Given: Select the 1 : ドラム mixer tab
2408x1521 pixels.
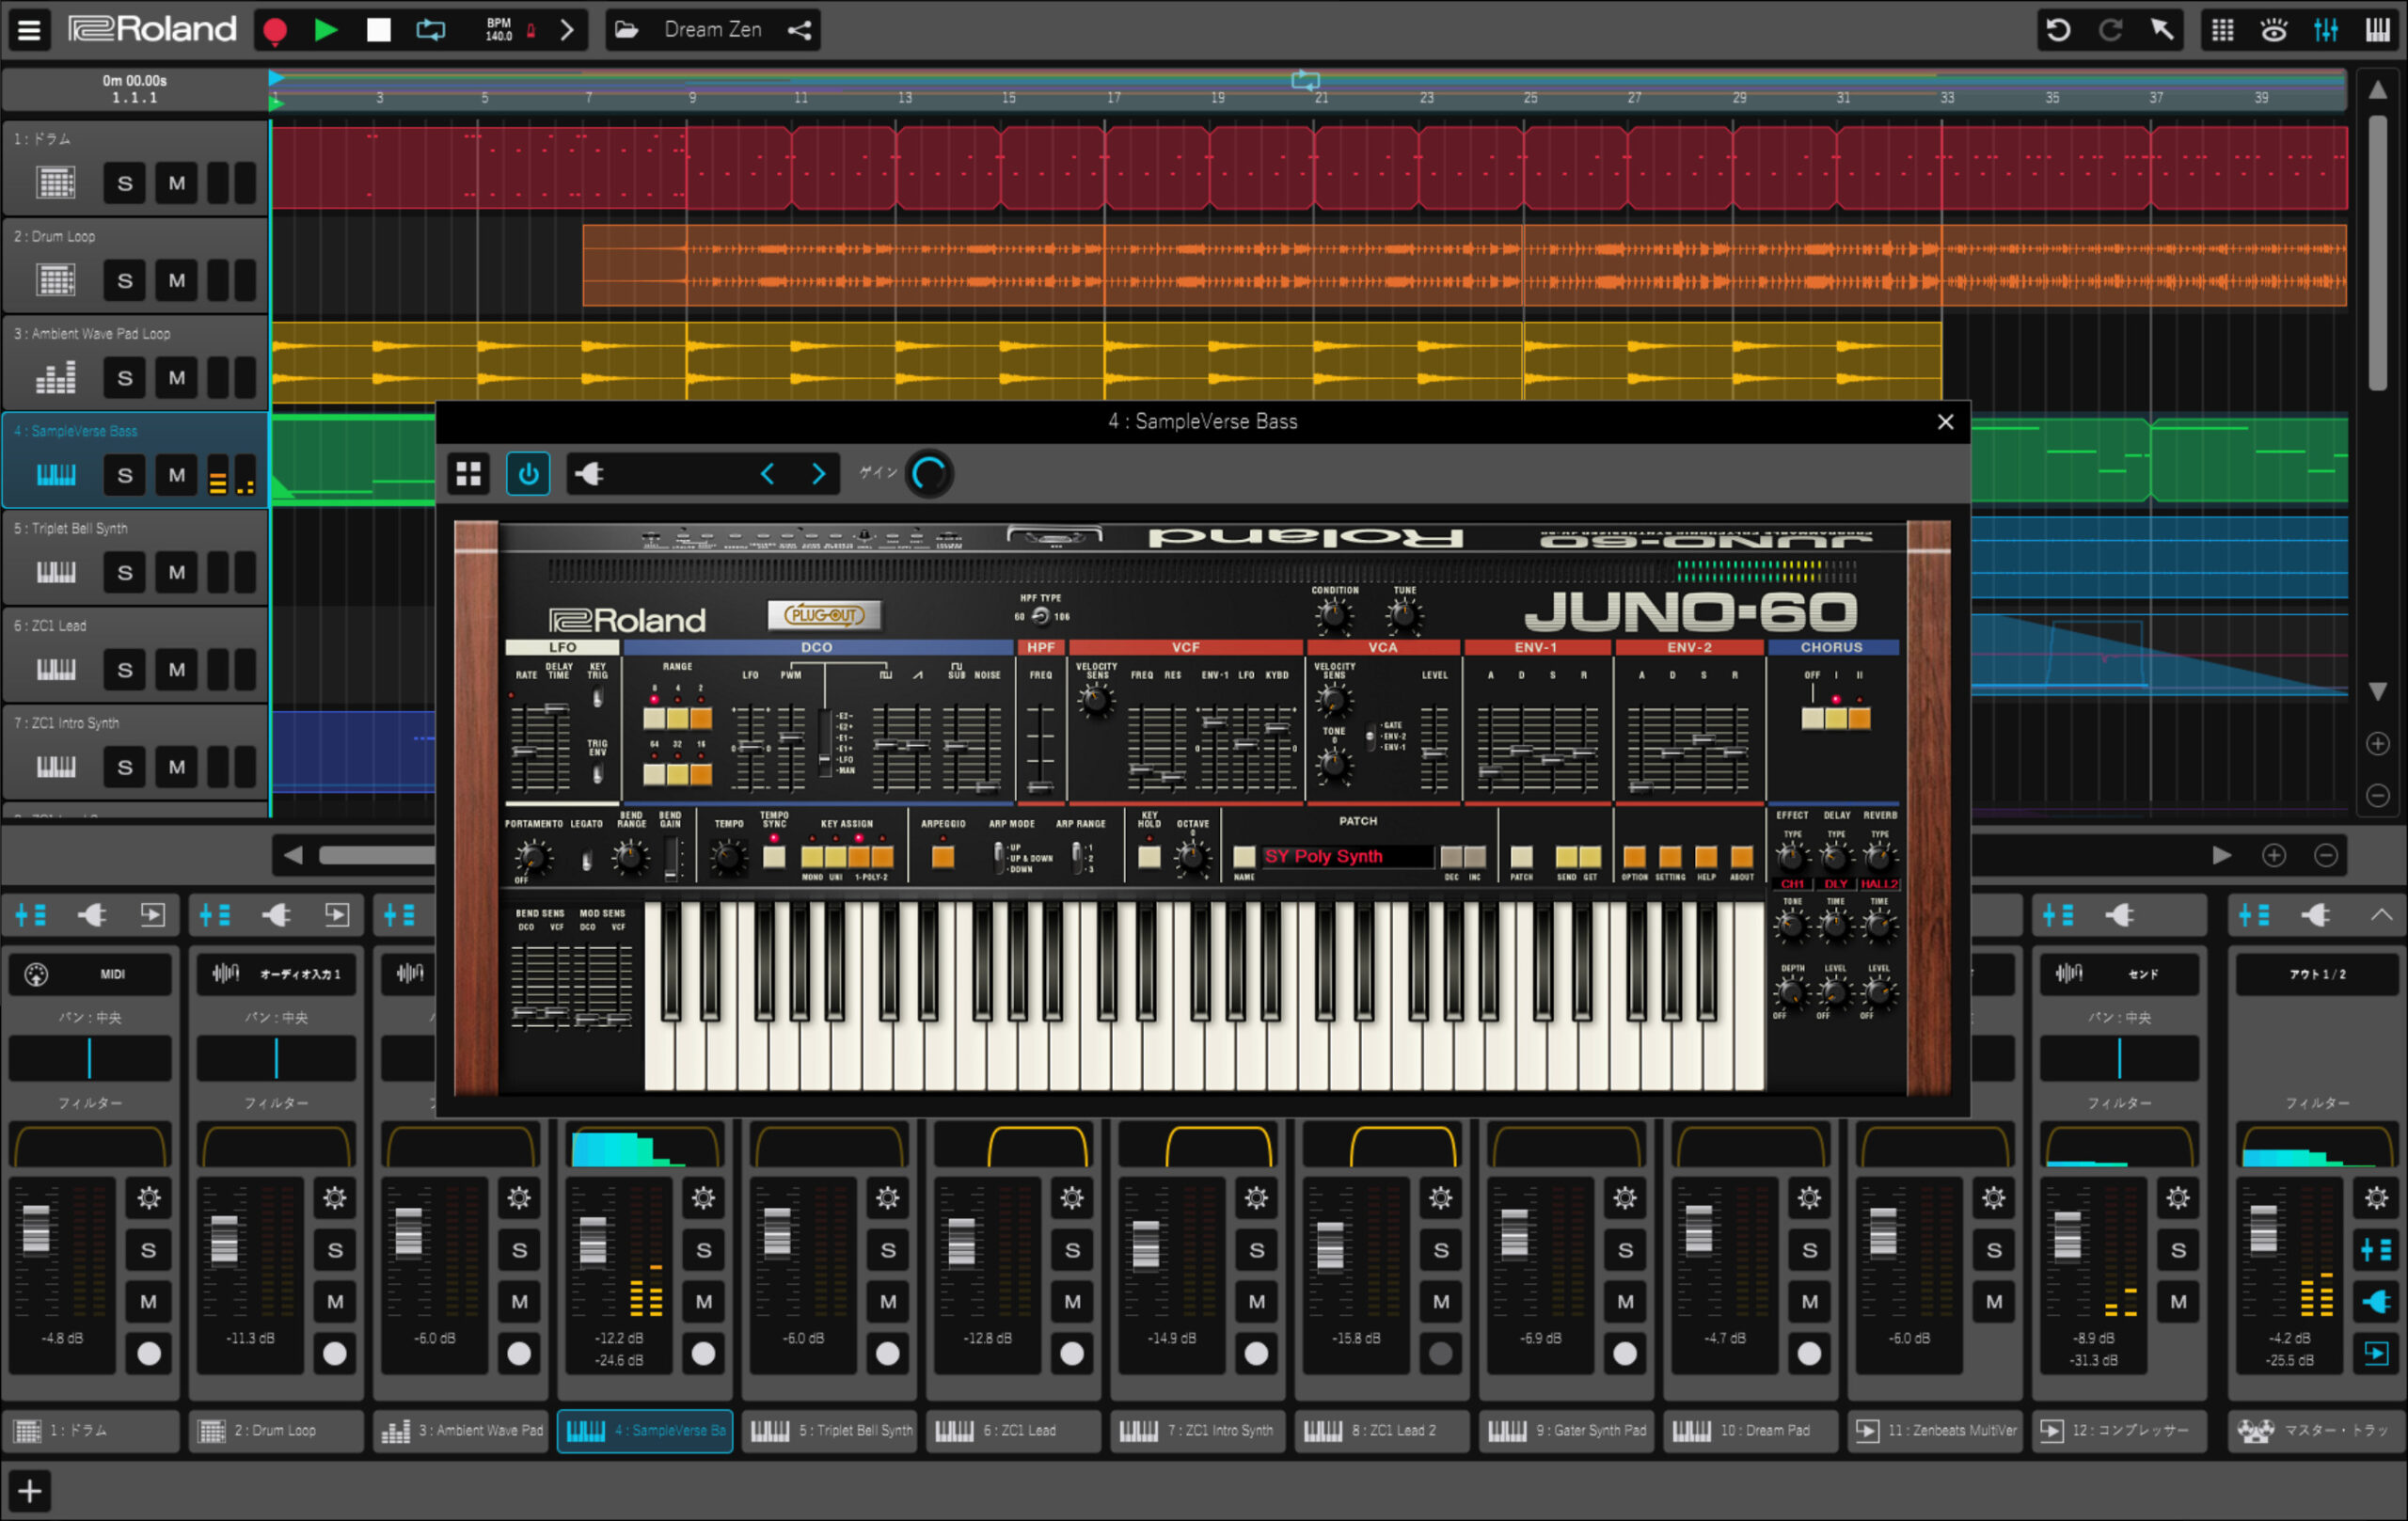Looking at the screenshot, I should pyautogui.click(x=92, y=1431).
